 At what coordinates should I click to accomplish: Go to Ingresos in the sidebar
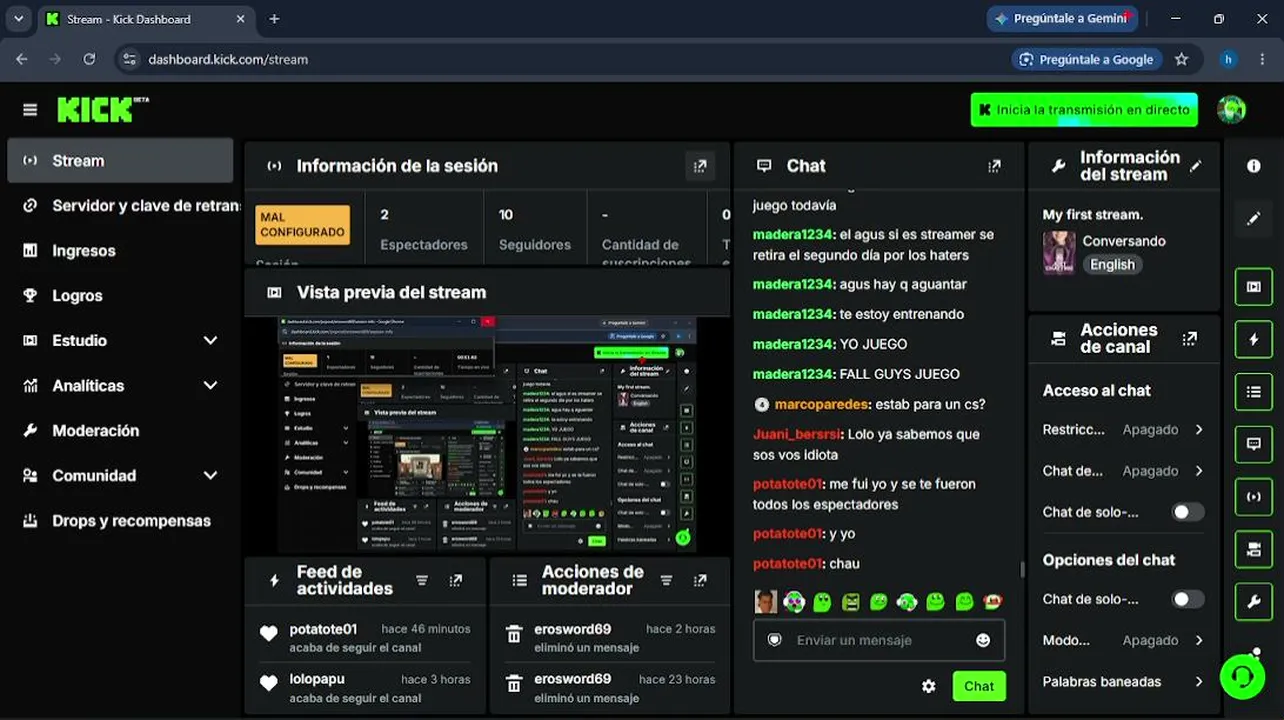point(120,251)
